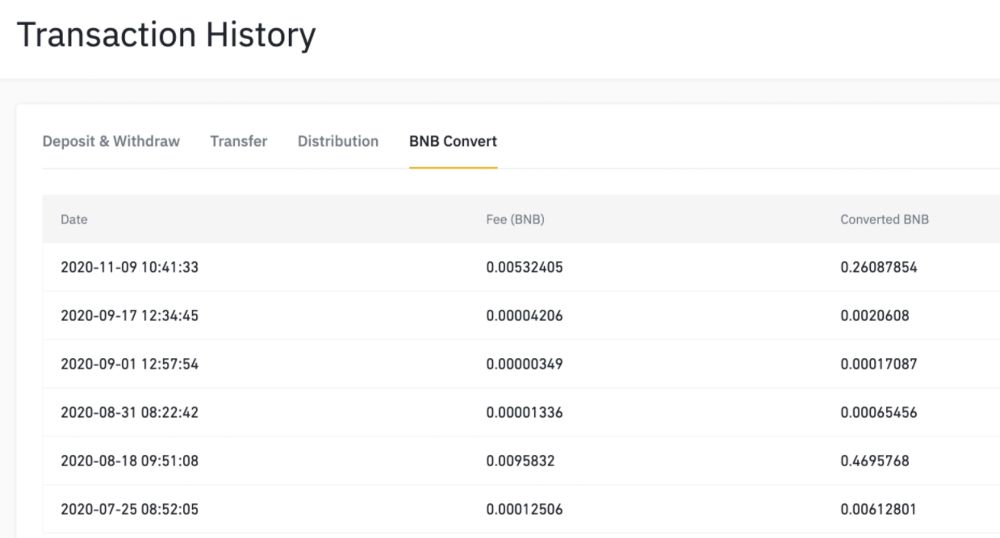This screenshot has width=1000, height=538.
Task: Click the converted amount 0.00612801
Action: tap(878, 509)
